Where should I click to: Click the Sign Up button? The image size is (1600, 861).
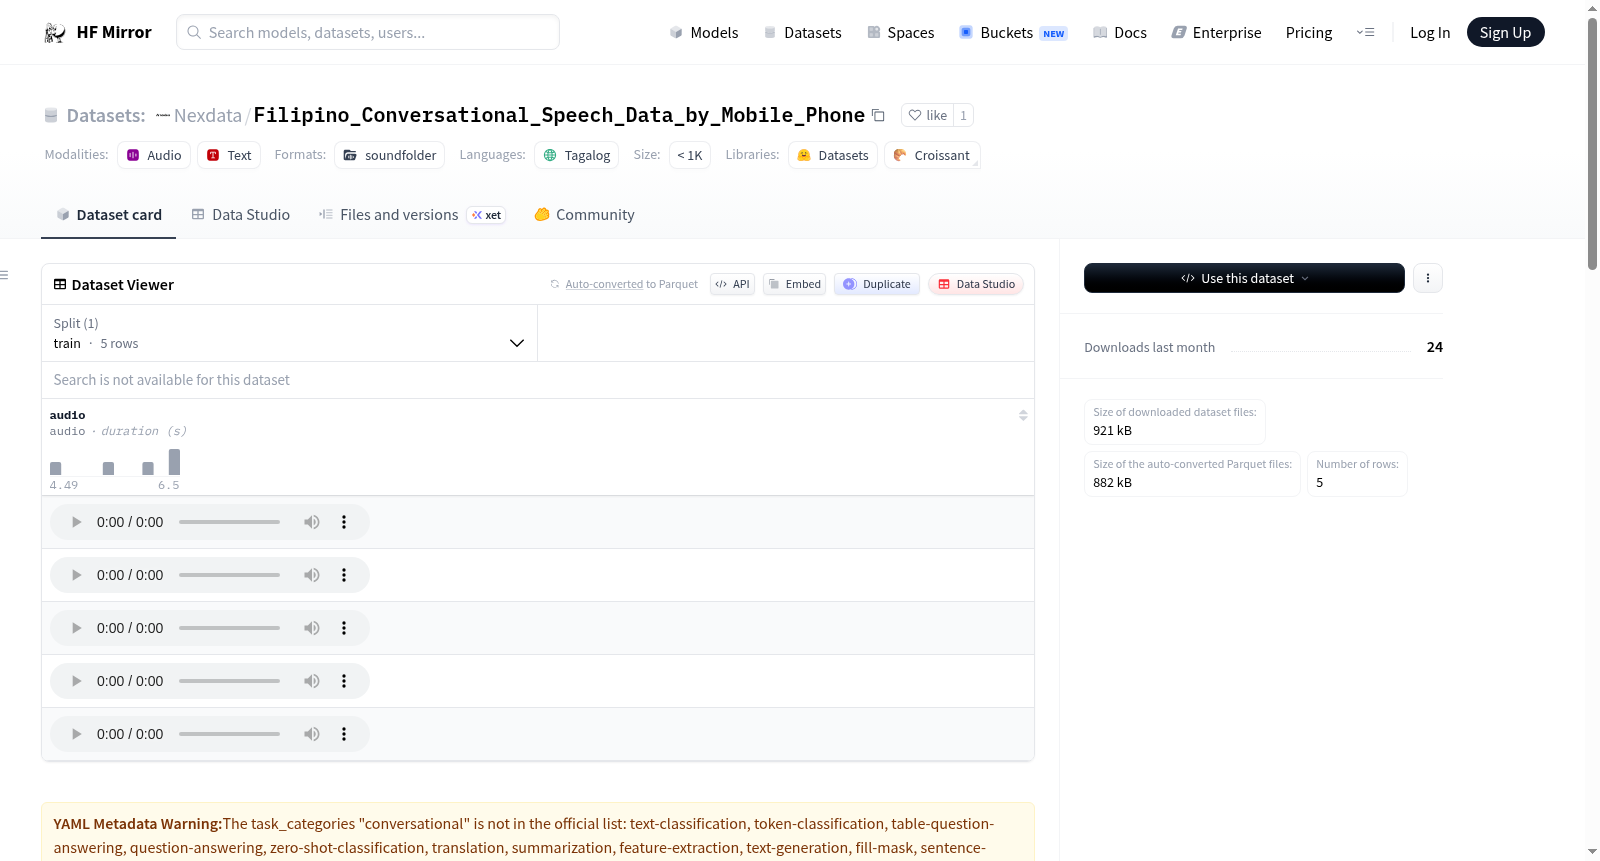pos(1505,32)
